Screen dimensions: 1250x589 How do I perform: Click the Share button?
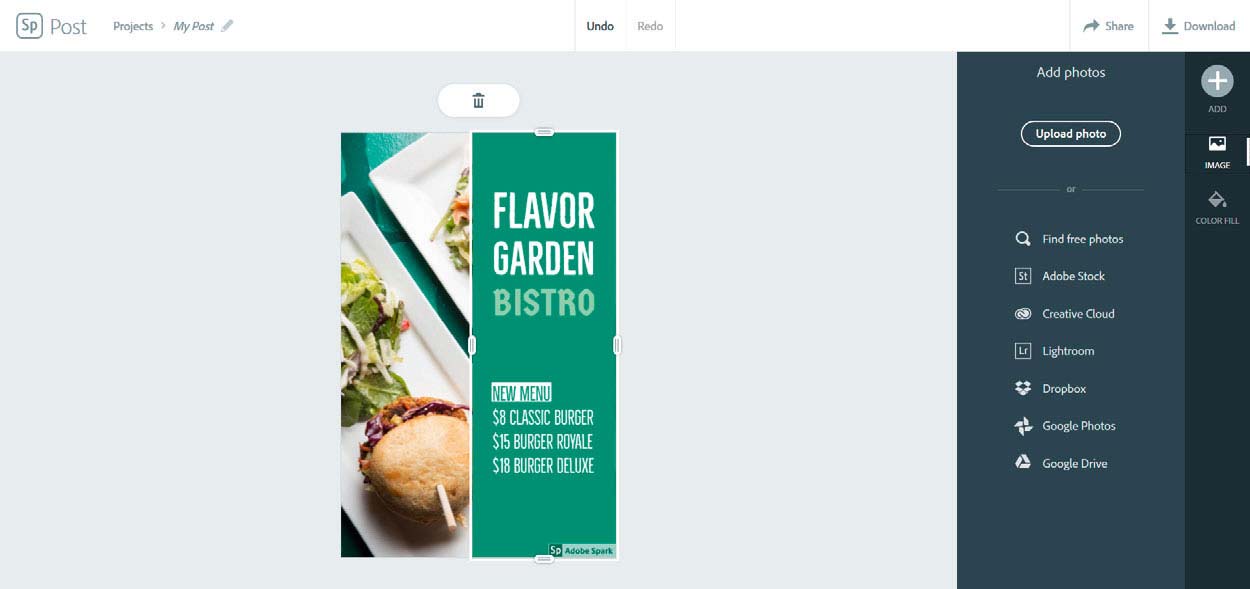coord(1108,26)
